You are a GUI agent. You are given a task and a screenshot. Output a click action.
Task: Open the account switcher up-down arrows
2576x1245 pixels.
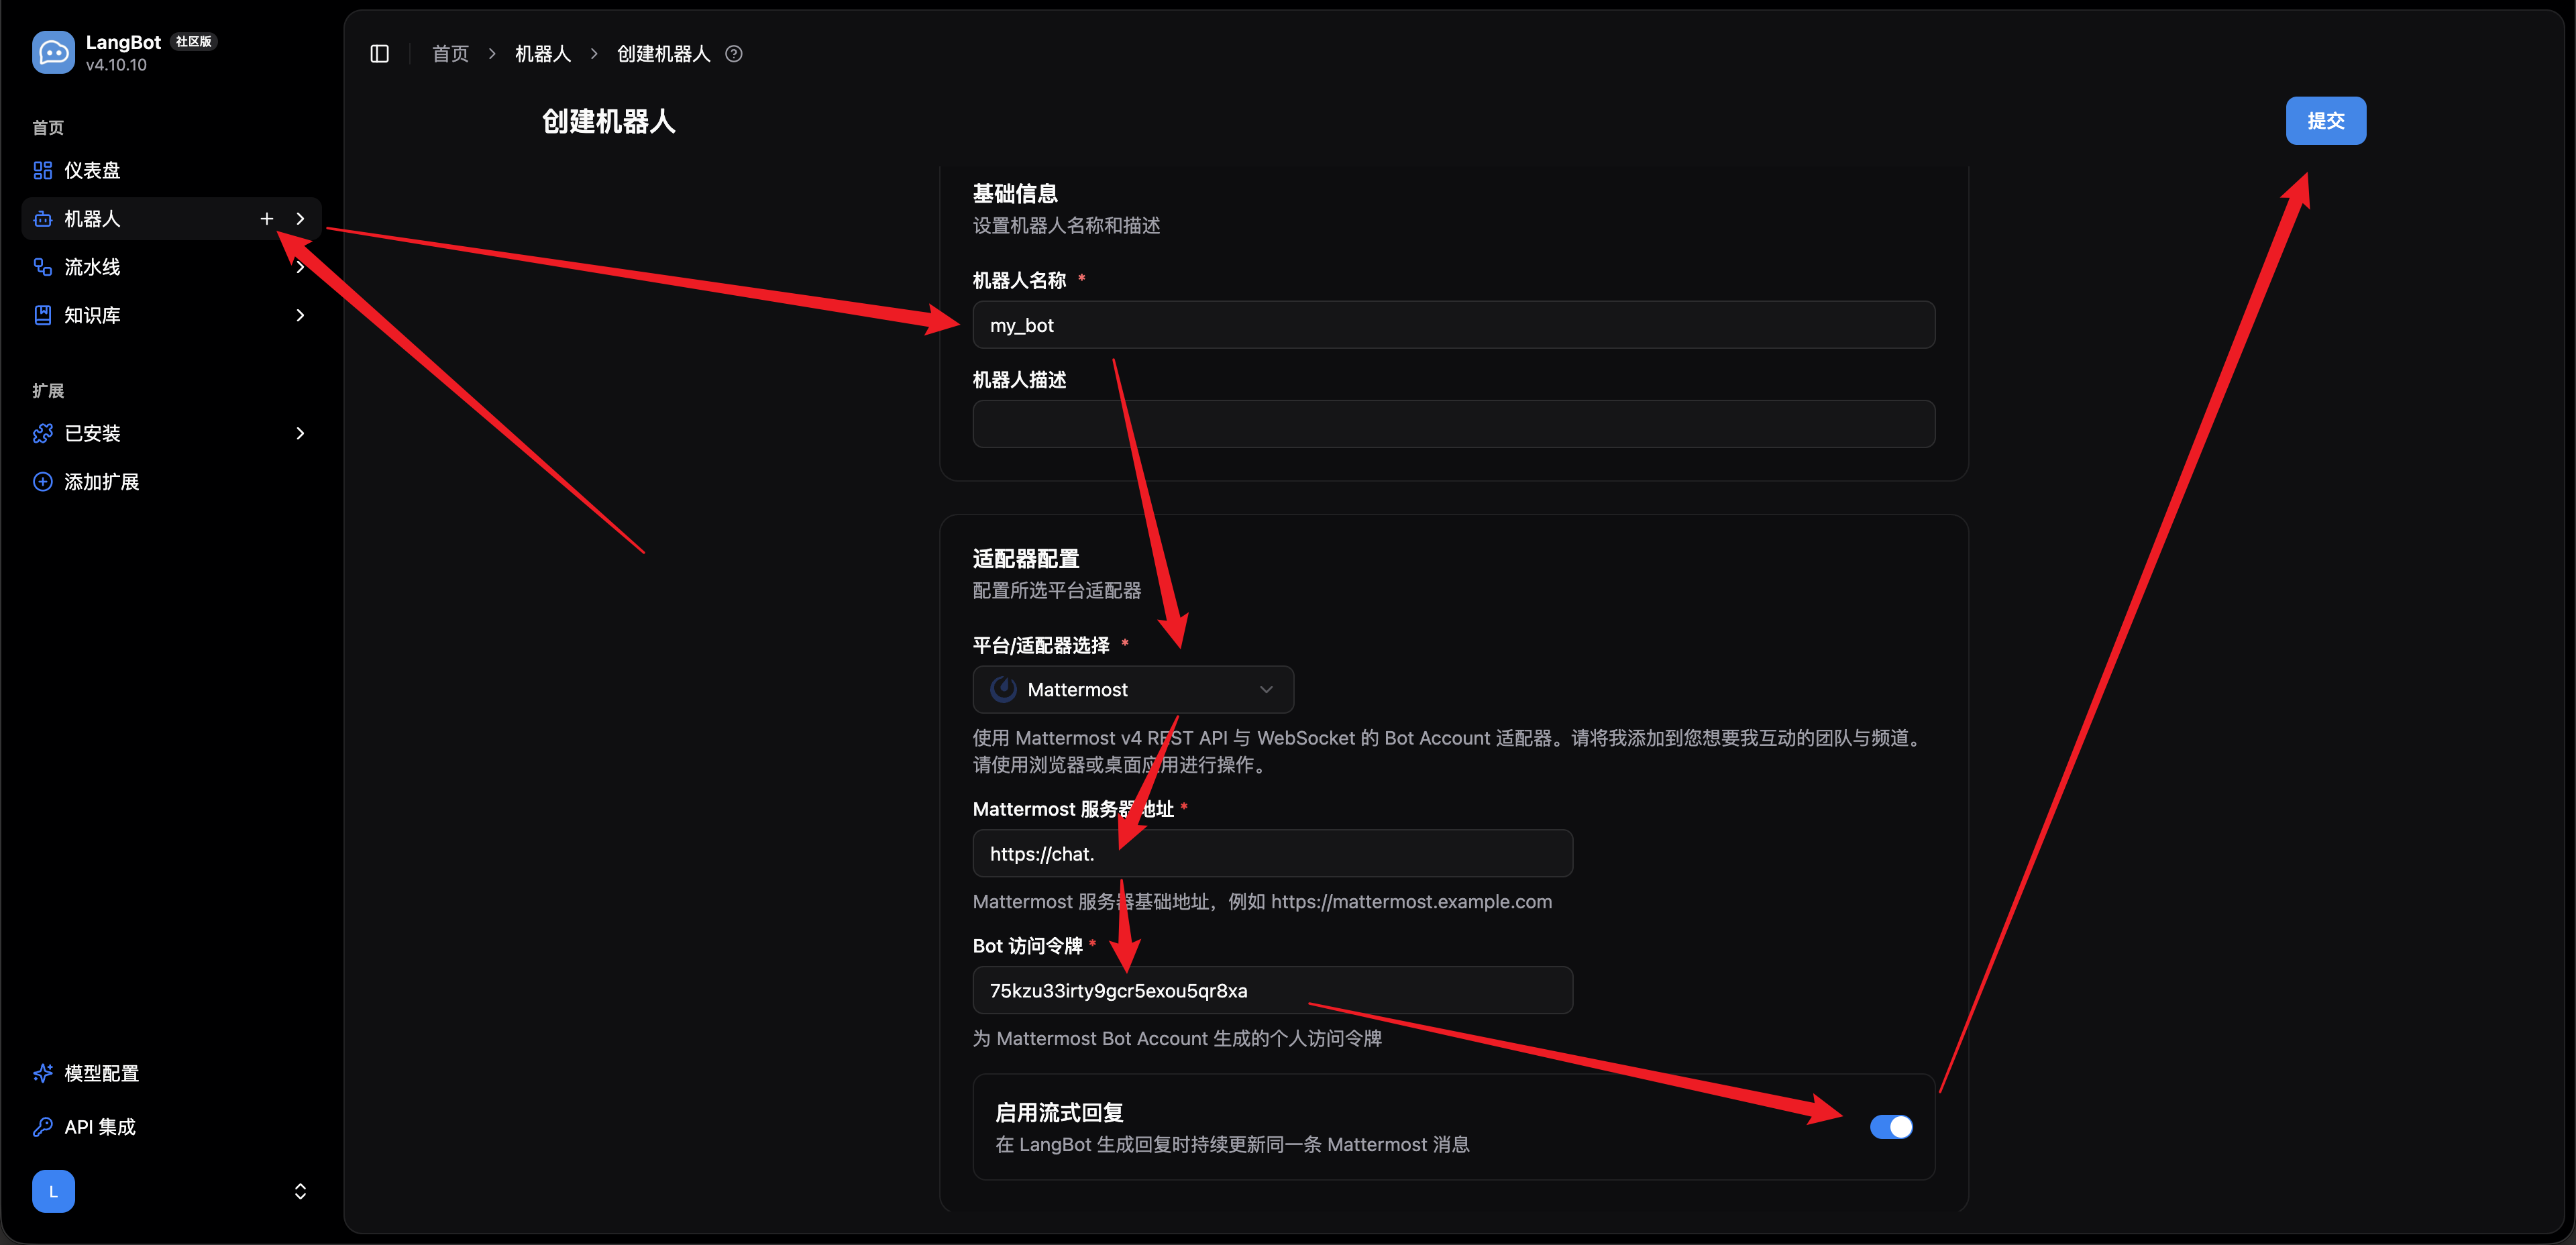(x=300, y=1191)
